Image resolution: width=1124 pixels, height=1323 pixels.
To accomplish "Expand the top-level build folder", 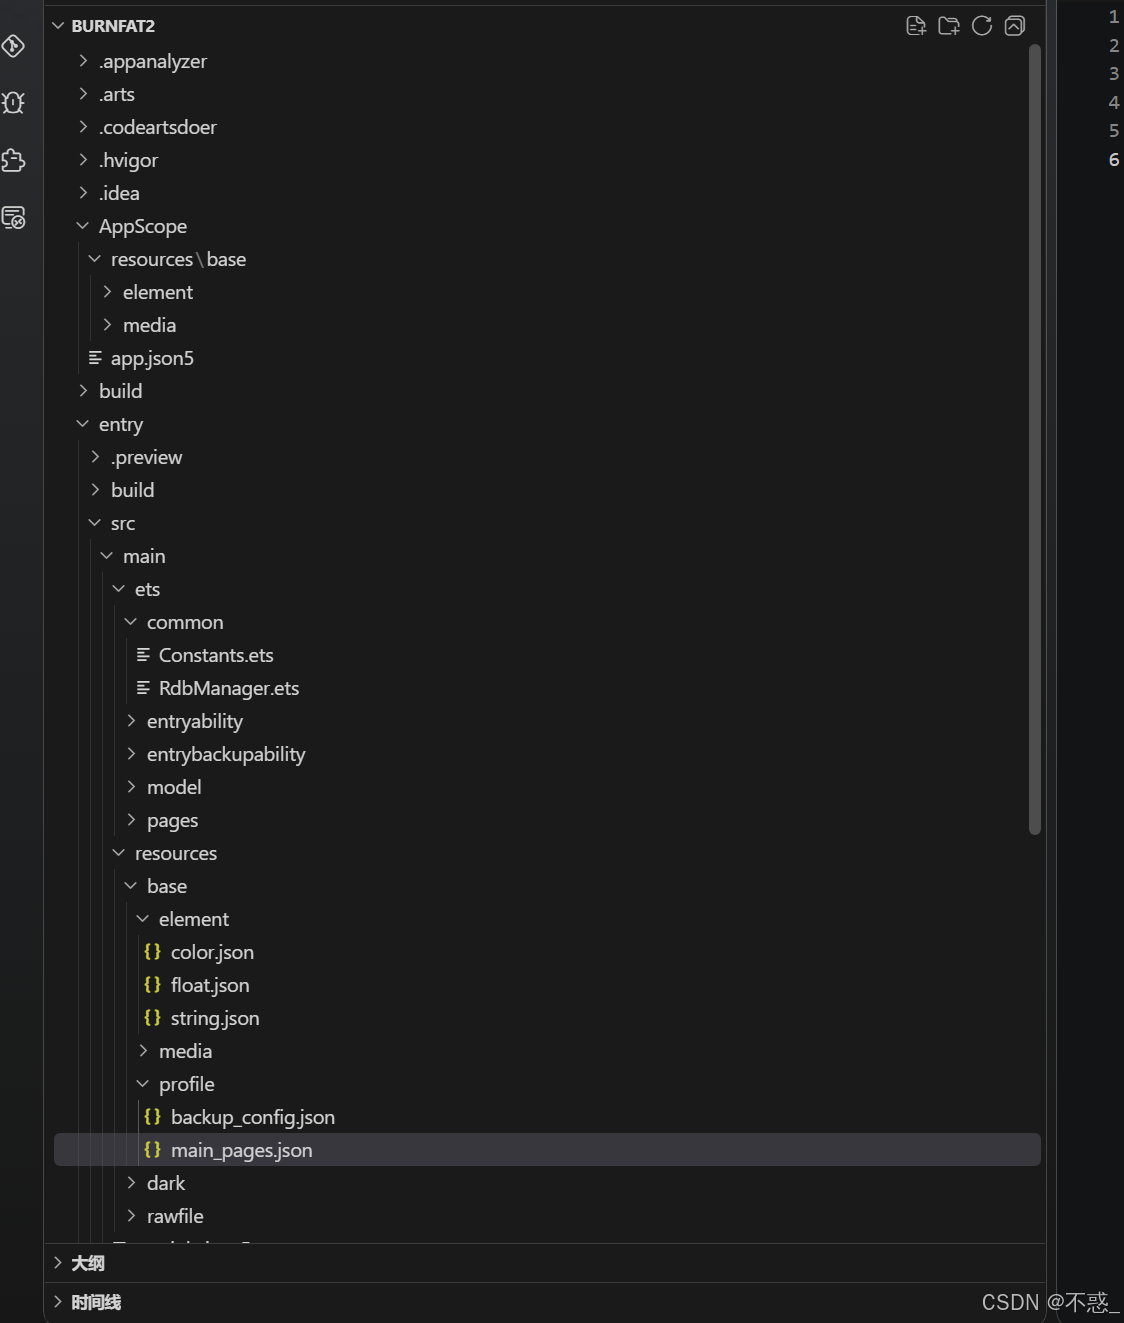I will coord(83,391).
